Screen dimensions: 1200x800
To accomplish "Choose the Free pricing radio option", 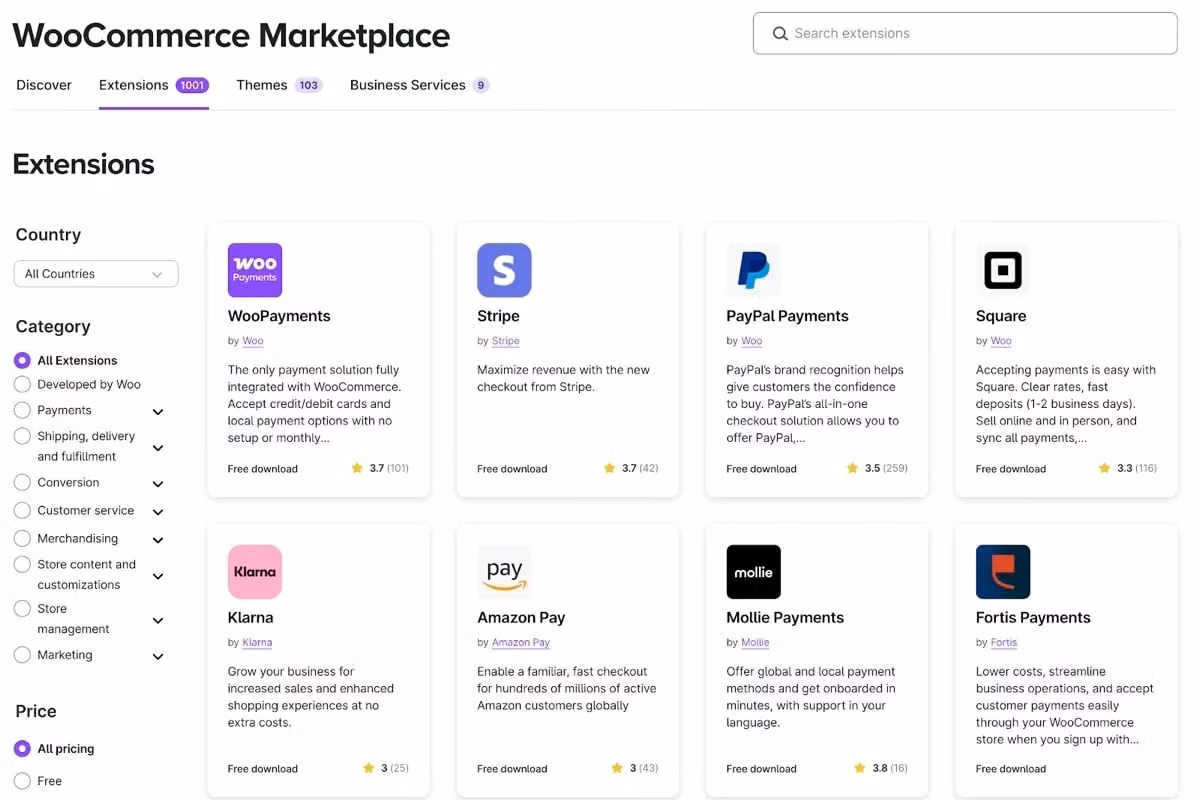I will (x=22, y=781).
